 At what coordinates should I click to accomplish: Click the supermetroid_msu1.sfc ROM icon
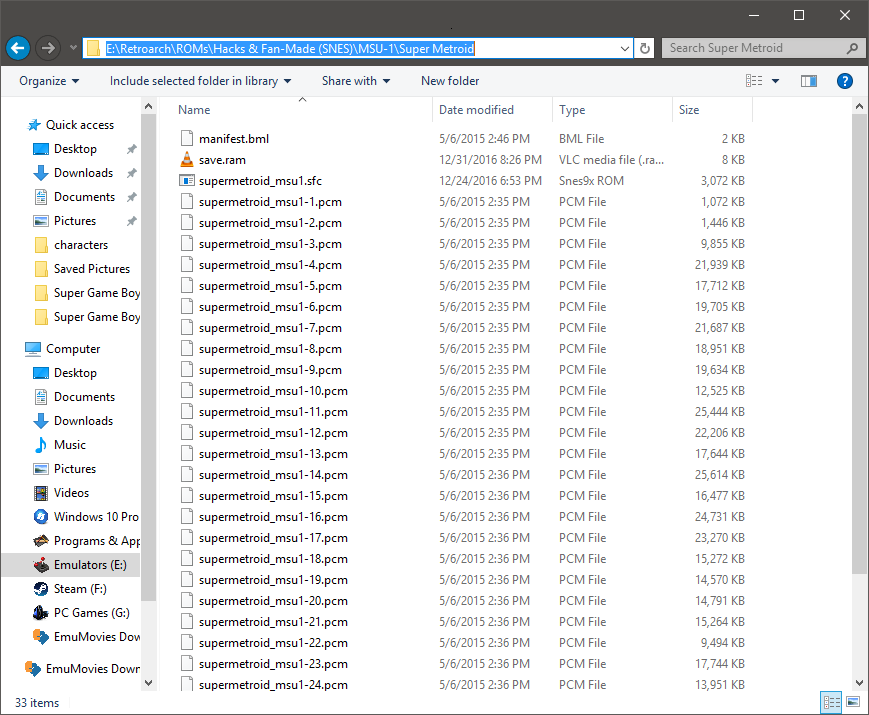tap(187, 181)
